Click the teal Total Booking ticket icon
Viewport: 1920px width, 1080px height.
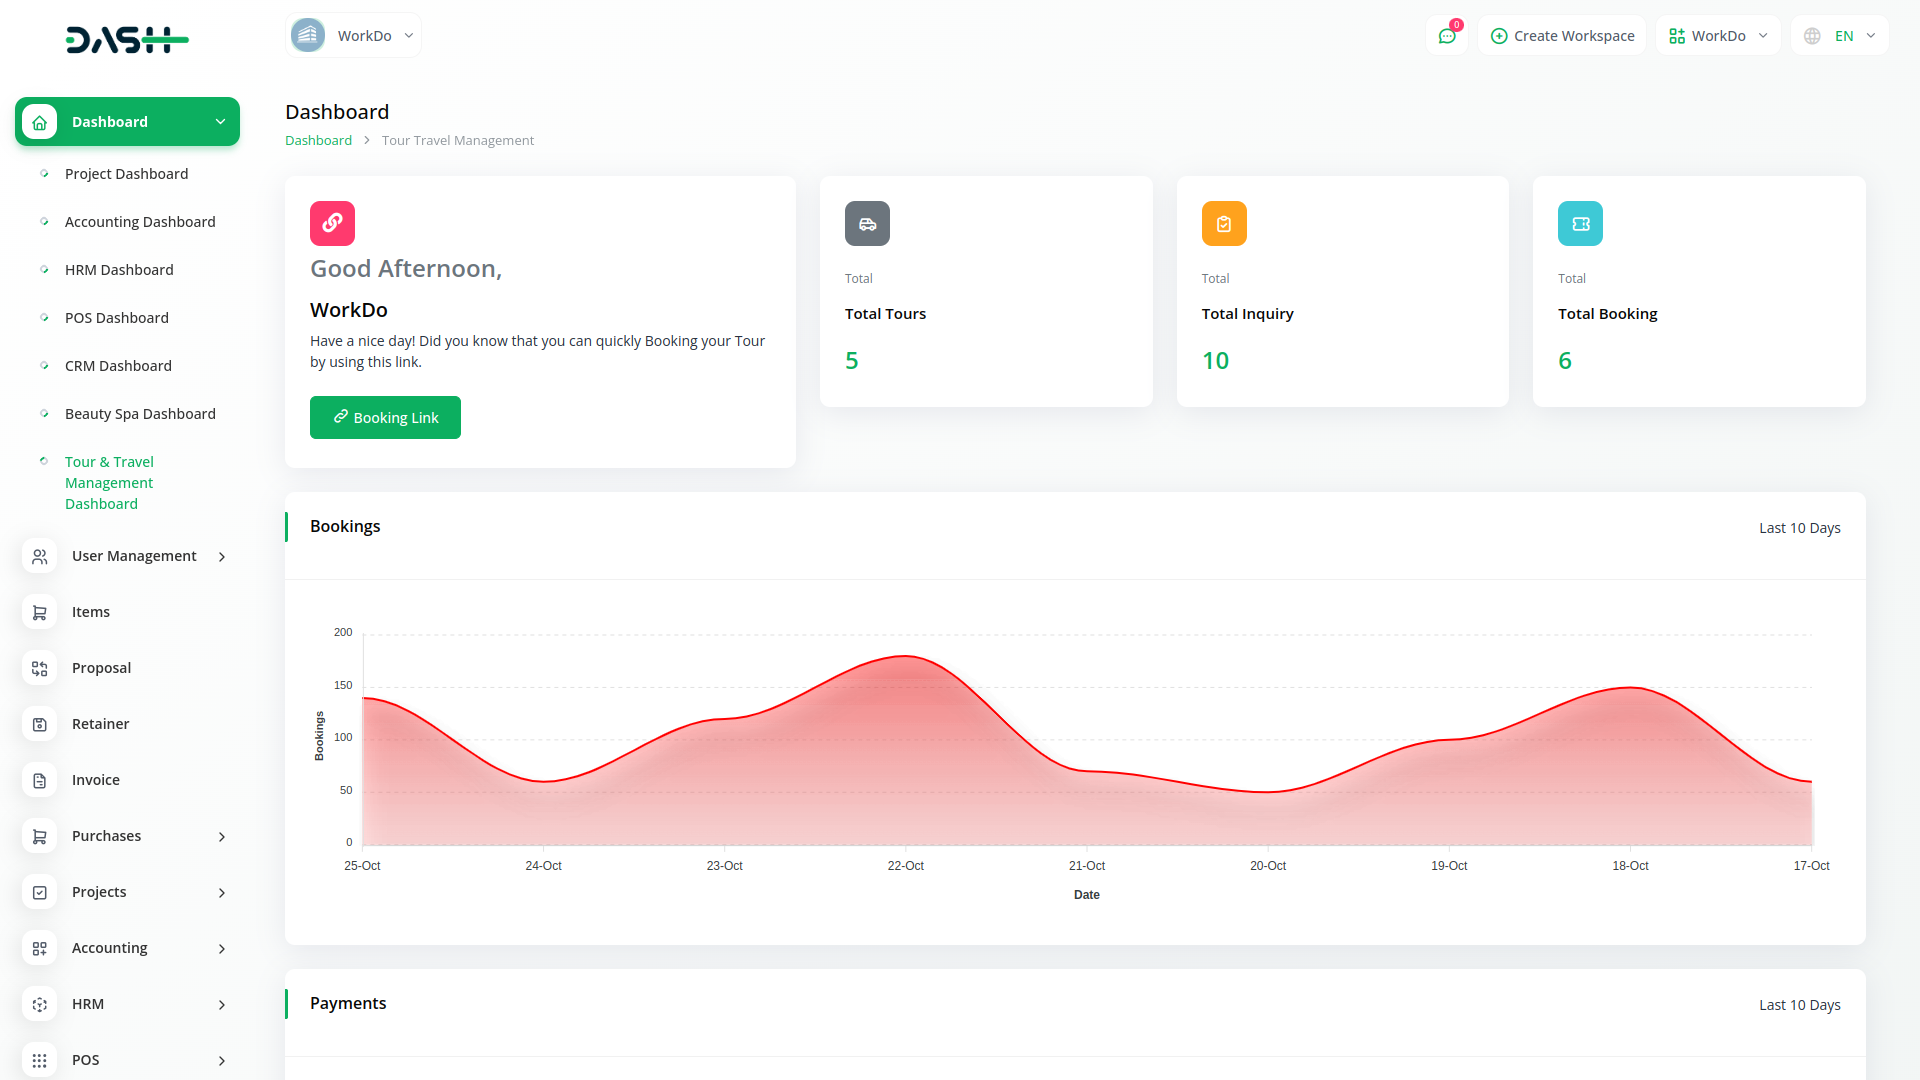pyautogui.click(x=1580, y=223)
